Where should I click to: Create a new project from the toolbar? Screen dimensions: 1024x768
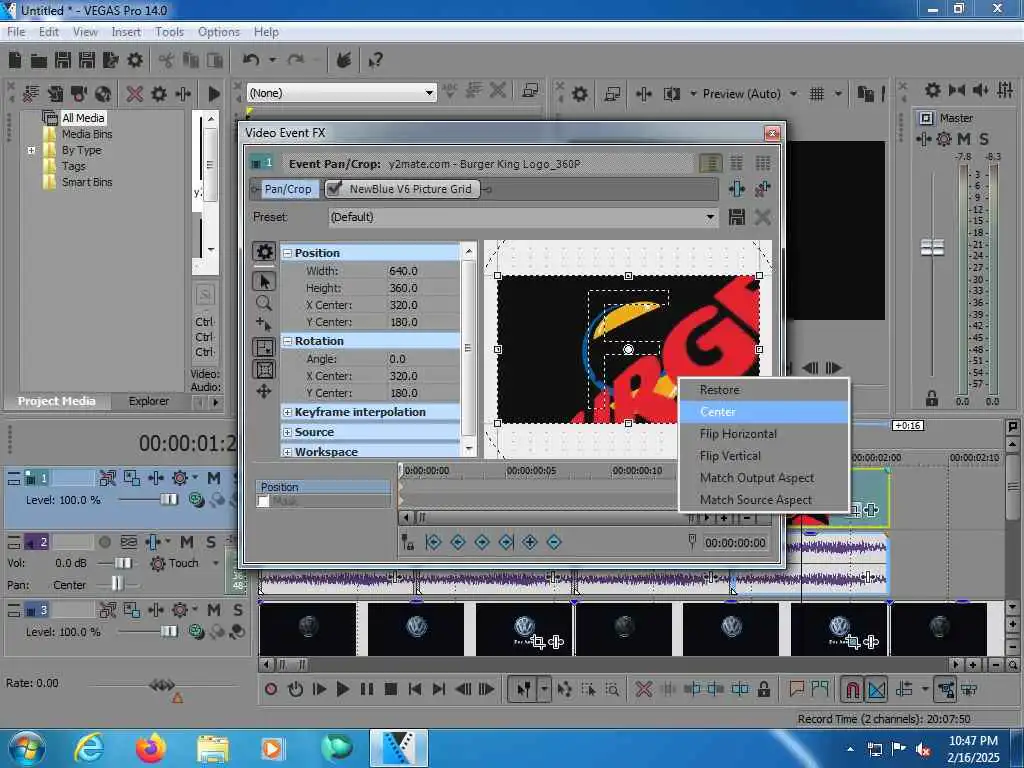(15, 60)
